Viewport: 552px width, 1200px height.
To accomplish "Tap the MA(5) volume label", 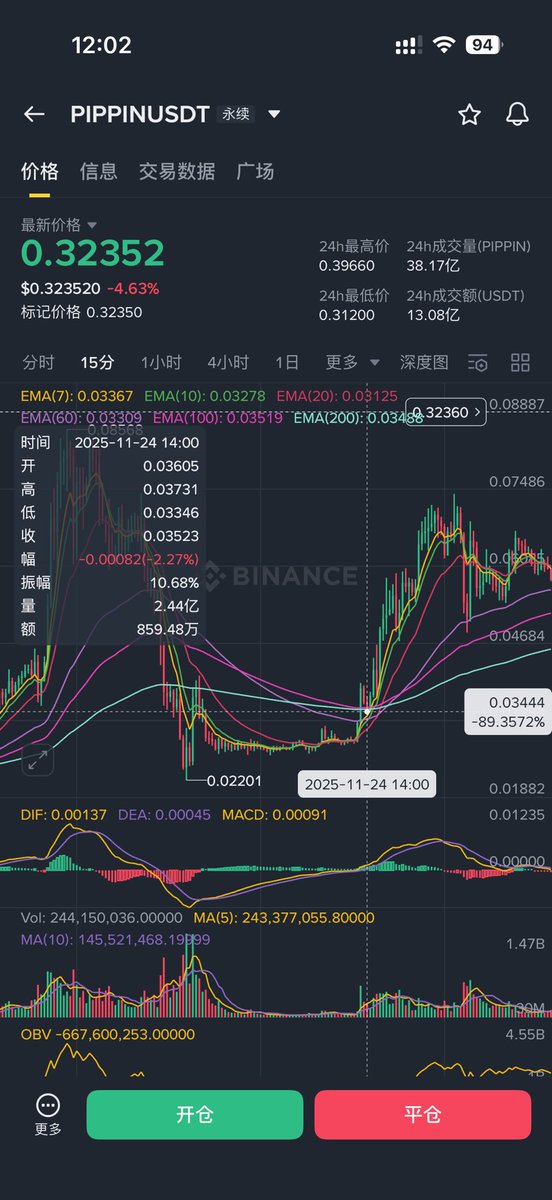I will (x=284, y=917).
